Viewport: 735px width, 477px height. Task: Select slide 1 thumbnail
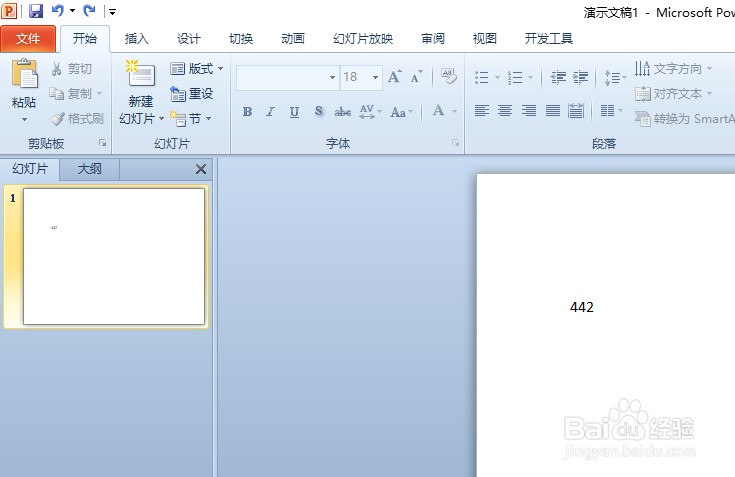[114, 256]
